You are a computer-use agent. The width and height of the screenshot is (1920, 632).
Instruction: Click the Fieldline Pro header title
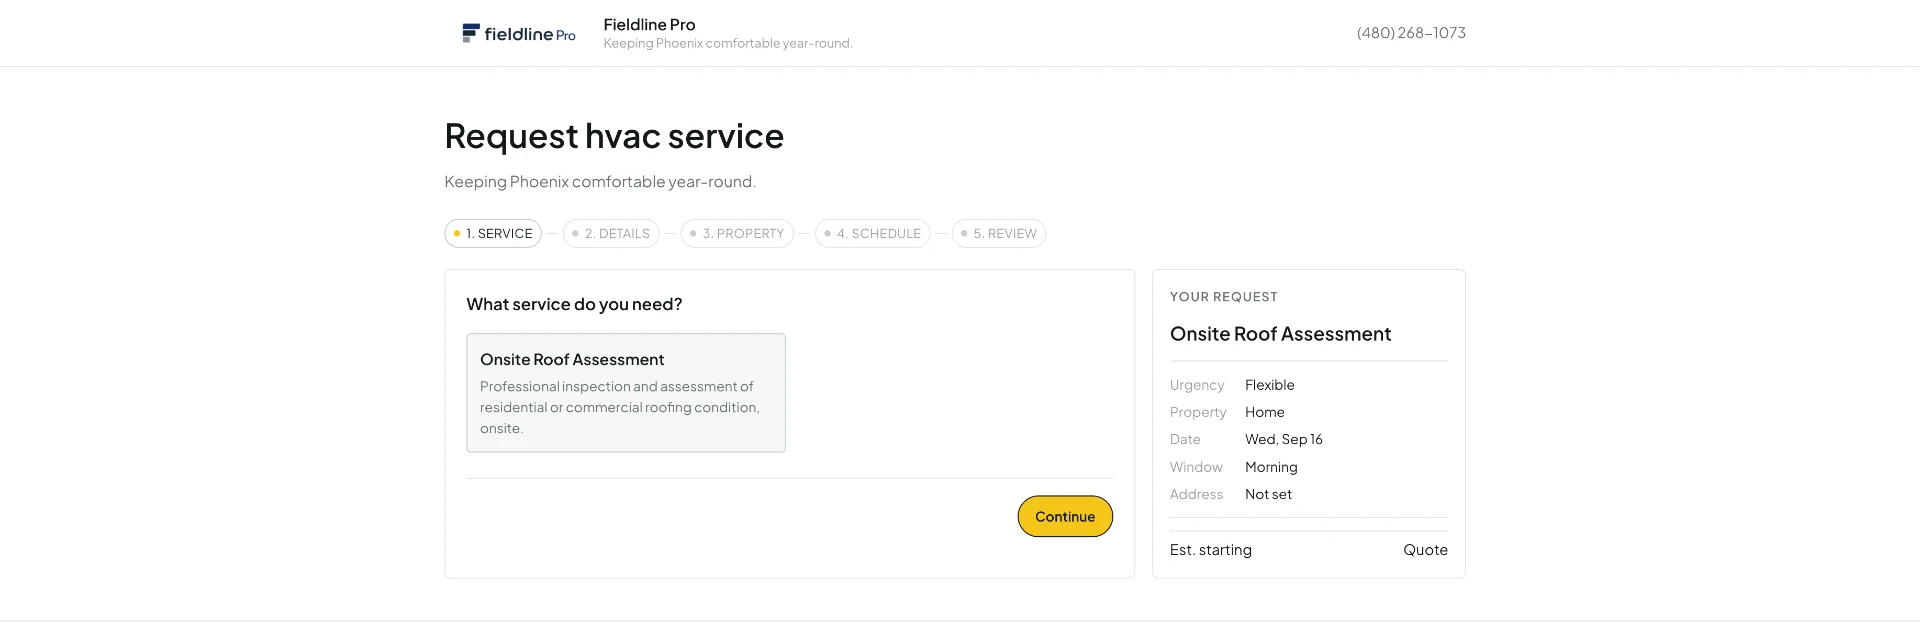pyautogui.click(x=649, y=25)
